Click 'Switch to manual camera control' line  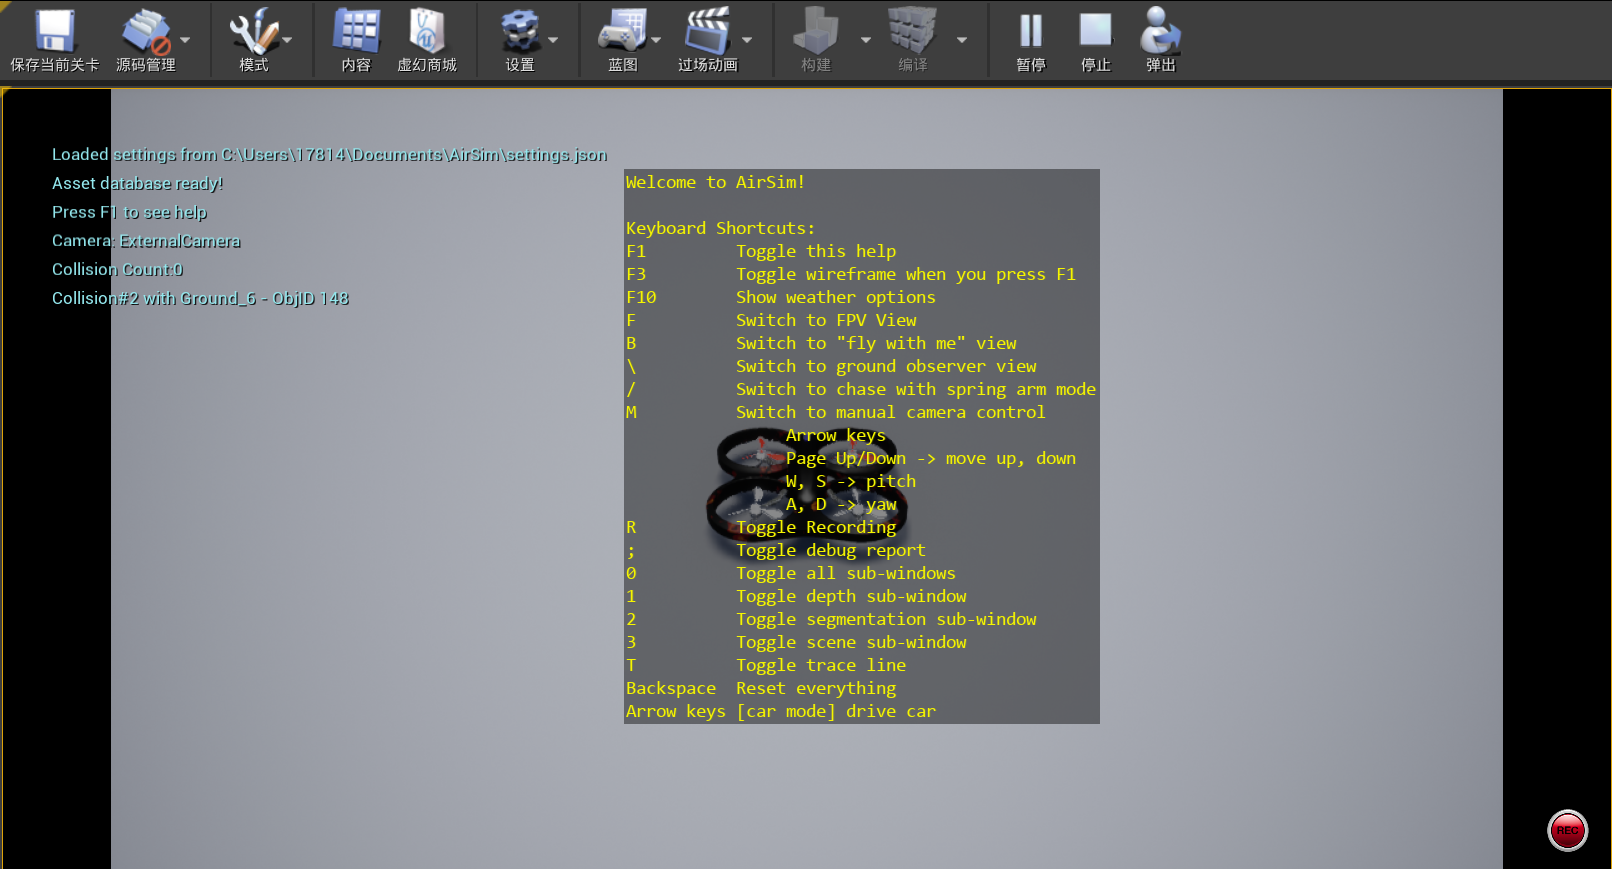pos(891,412)
